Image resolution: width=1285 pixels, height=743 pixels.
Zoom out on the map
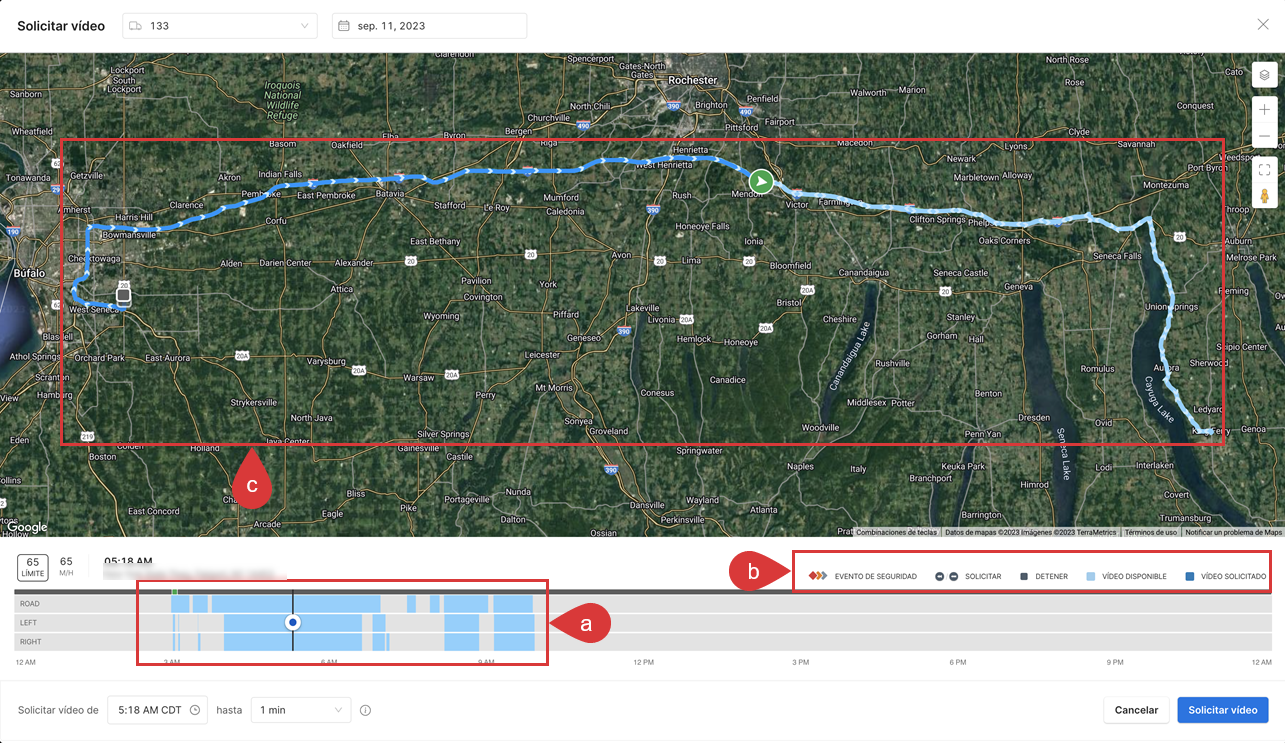click(x=1264, y=135)
